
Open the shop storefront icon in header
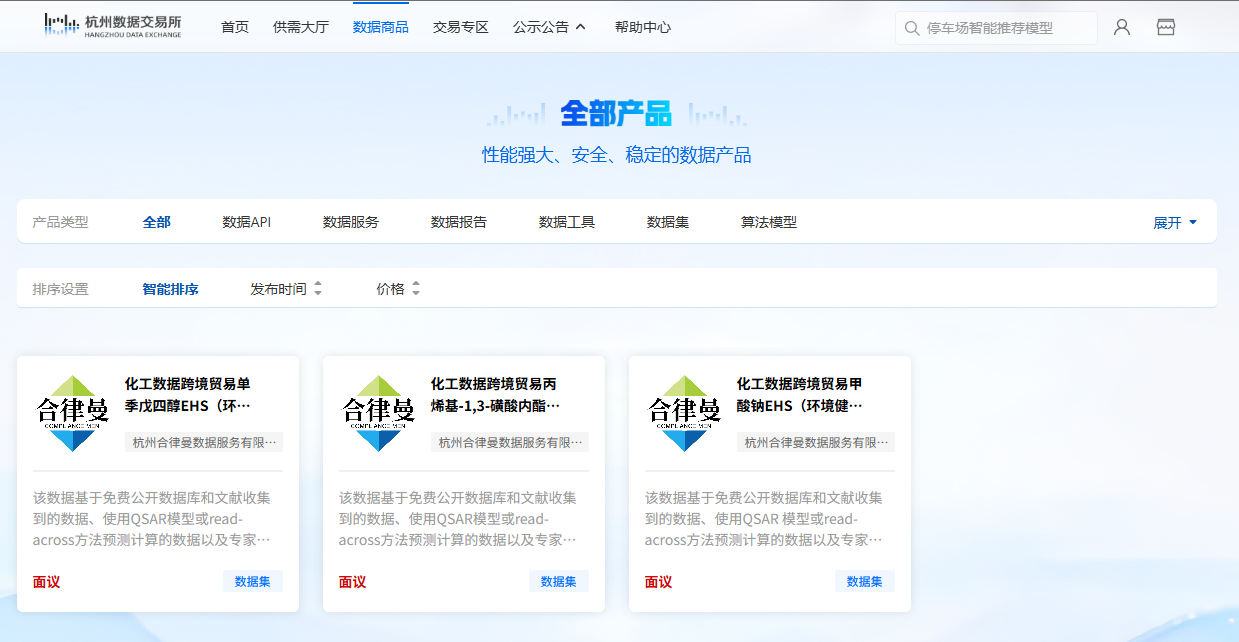point(1165,27)
